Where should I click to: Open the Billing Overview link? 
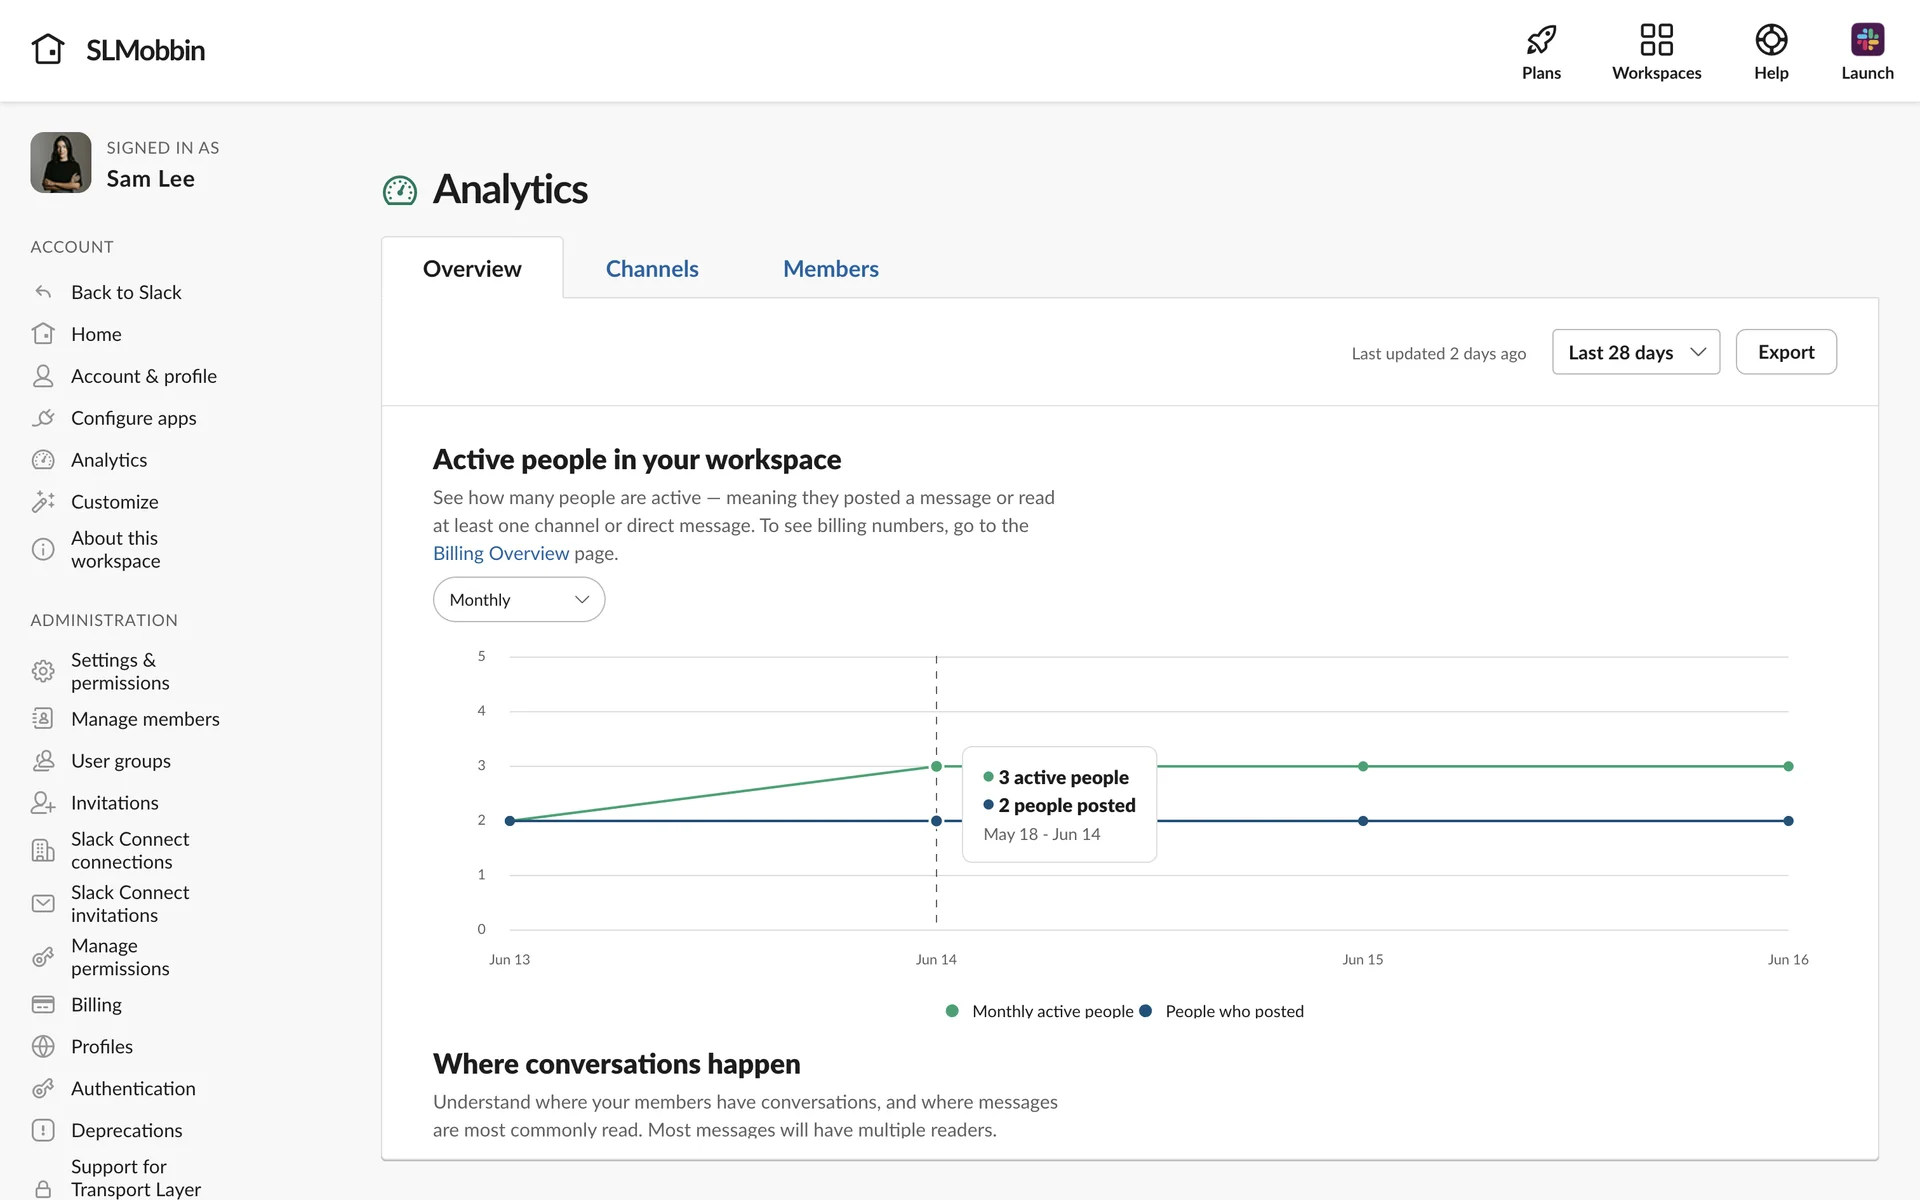[500, 553]
